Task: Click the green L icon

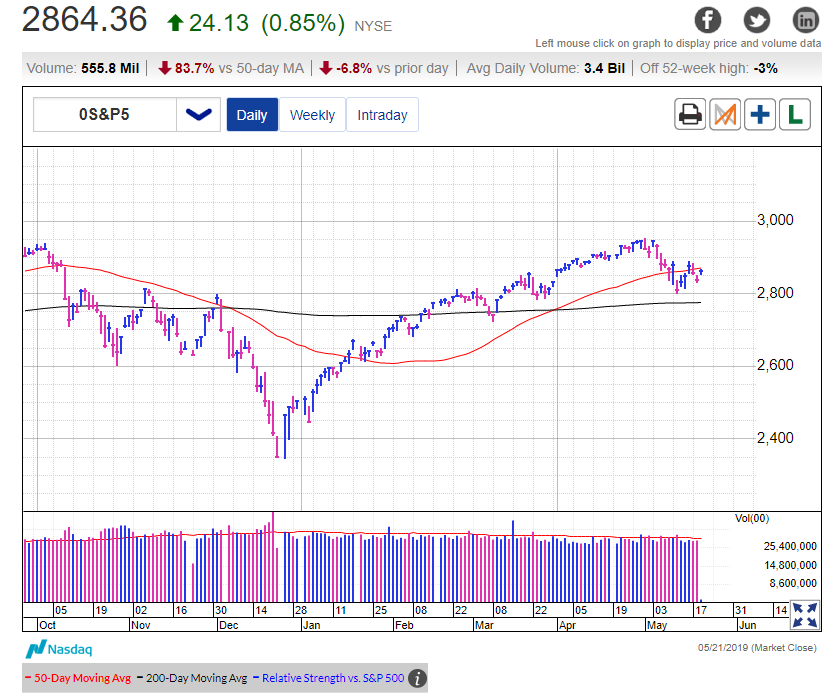Action: point(795,115)
